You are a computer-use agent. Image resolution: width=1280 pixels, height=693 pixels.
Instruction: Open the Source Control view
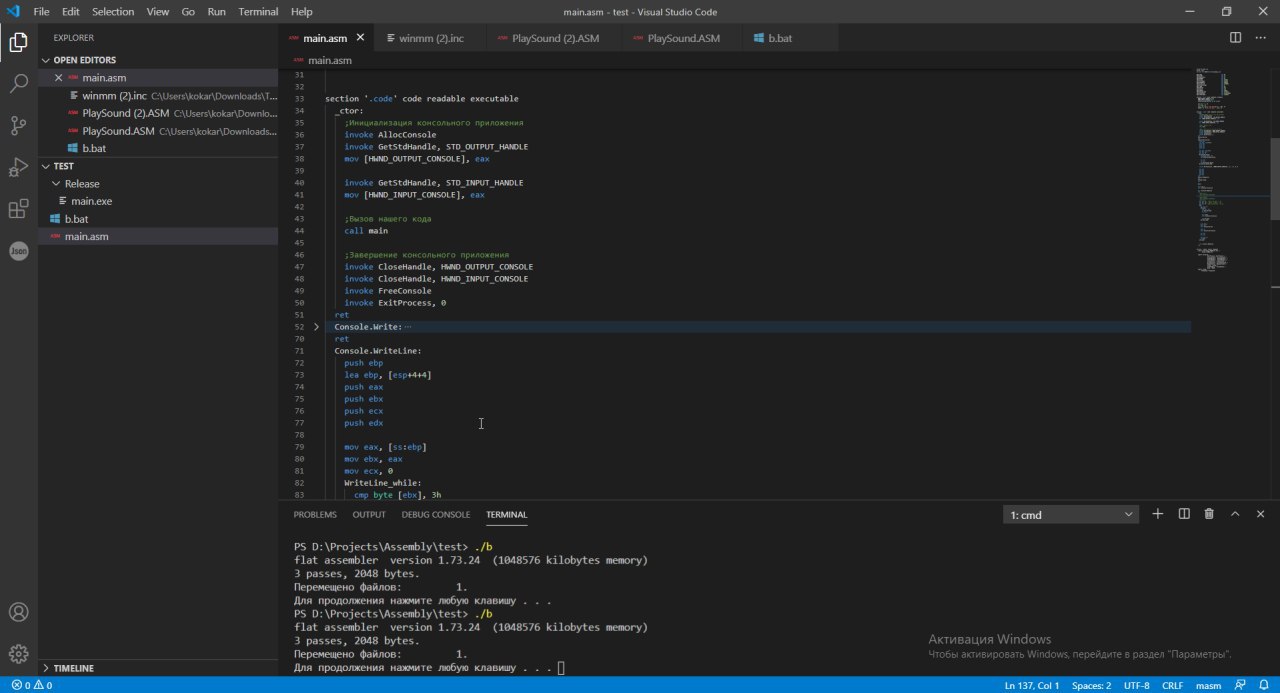tap(18, 126)
